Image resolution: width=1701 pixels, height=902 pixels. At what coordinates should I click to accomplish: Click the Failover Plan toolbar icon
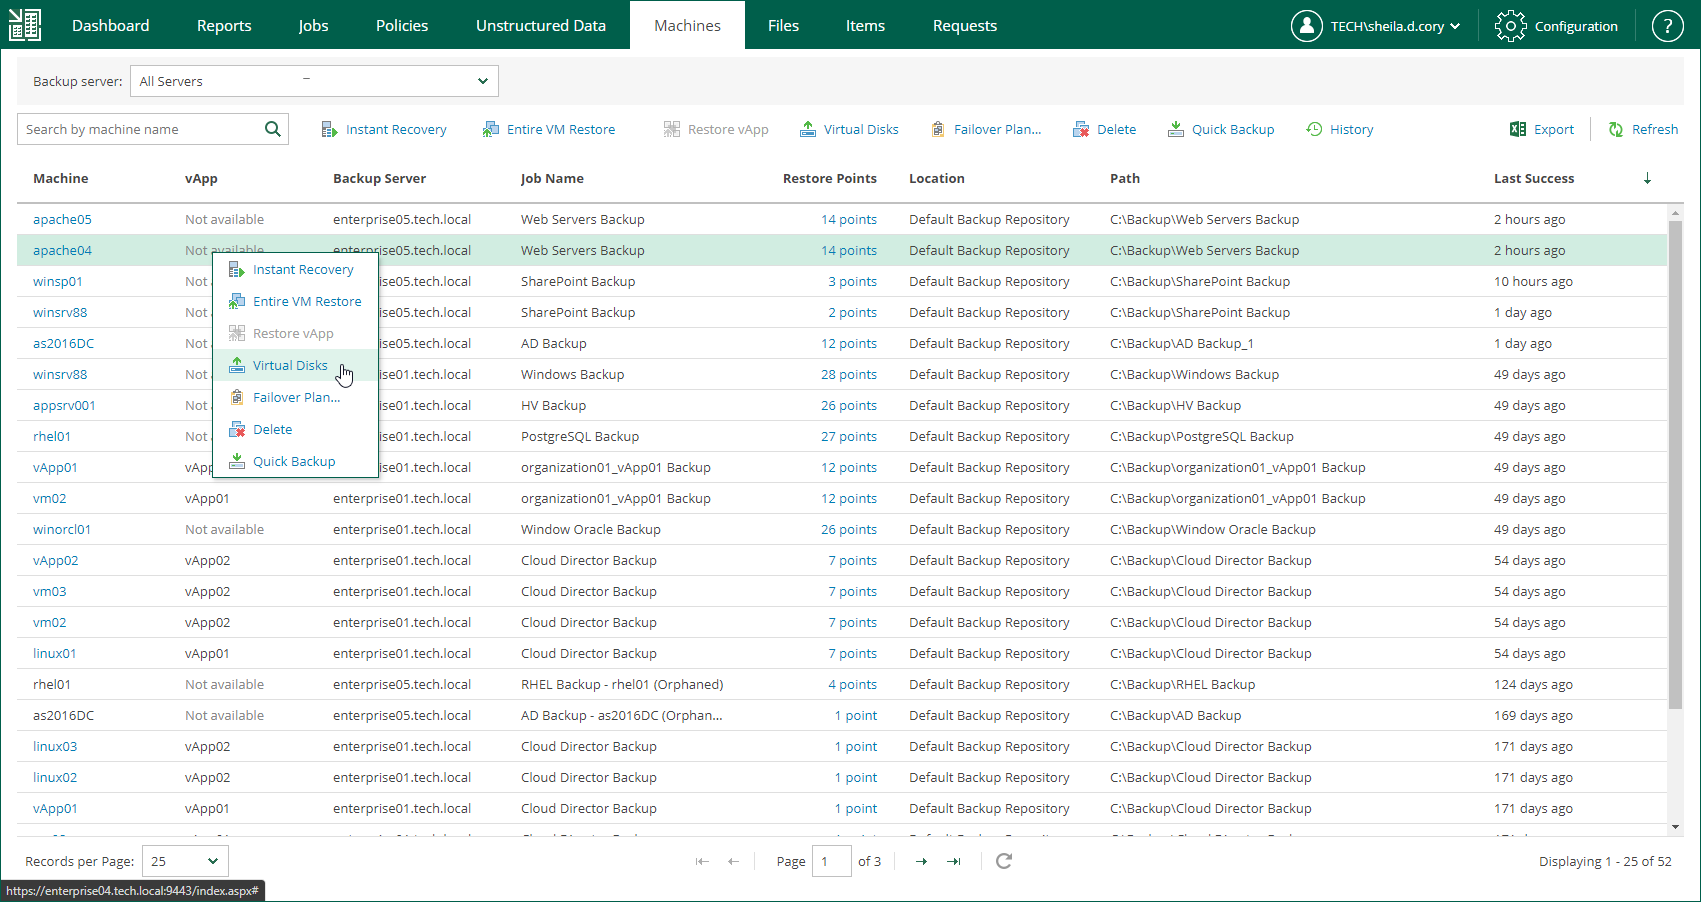[938, 130]
